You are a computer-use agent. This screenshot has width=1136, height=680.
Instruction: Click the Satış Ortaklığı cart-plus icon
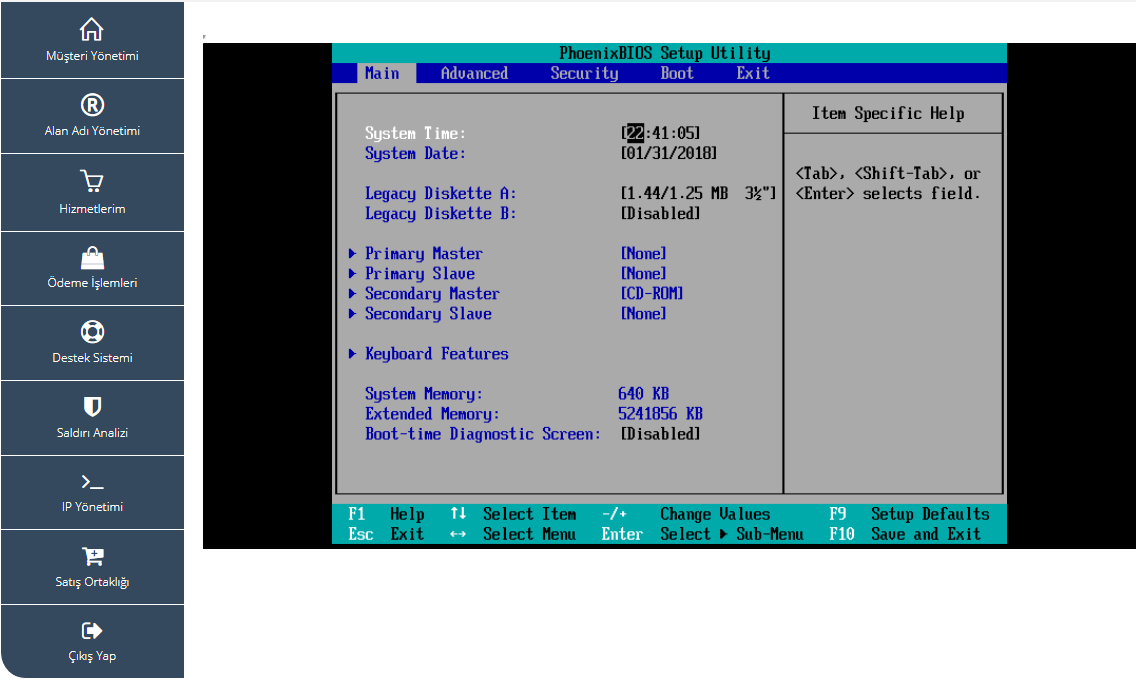[92, 556]
